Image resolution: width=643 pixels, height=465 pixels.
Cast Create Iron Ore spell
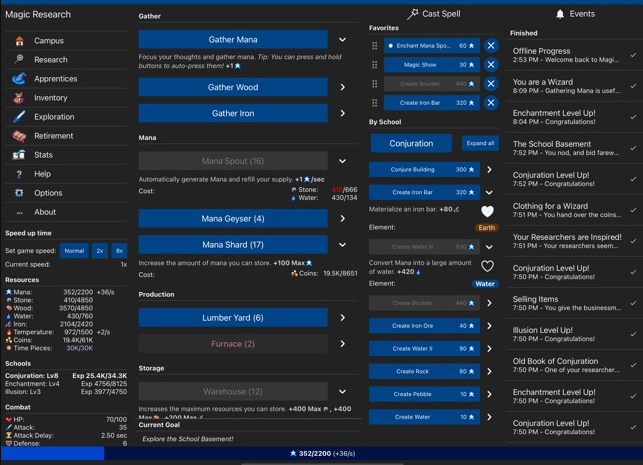(424, 326)
